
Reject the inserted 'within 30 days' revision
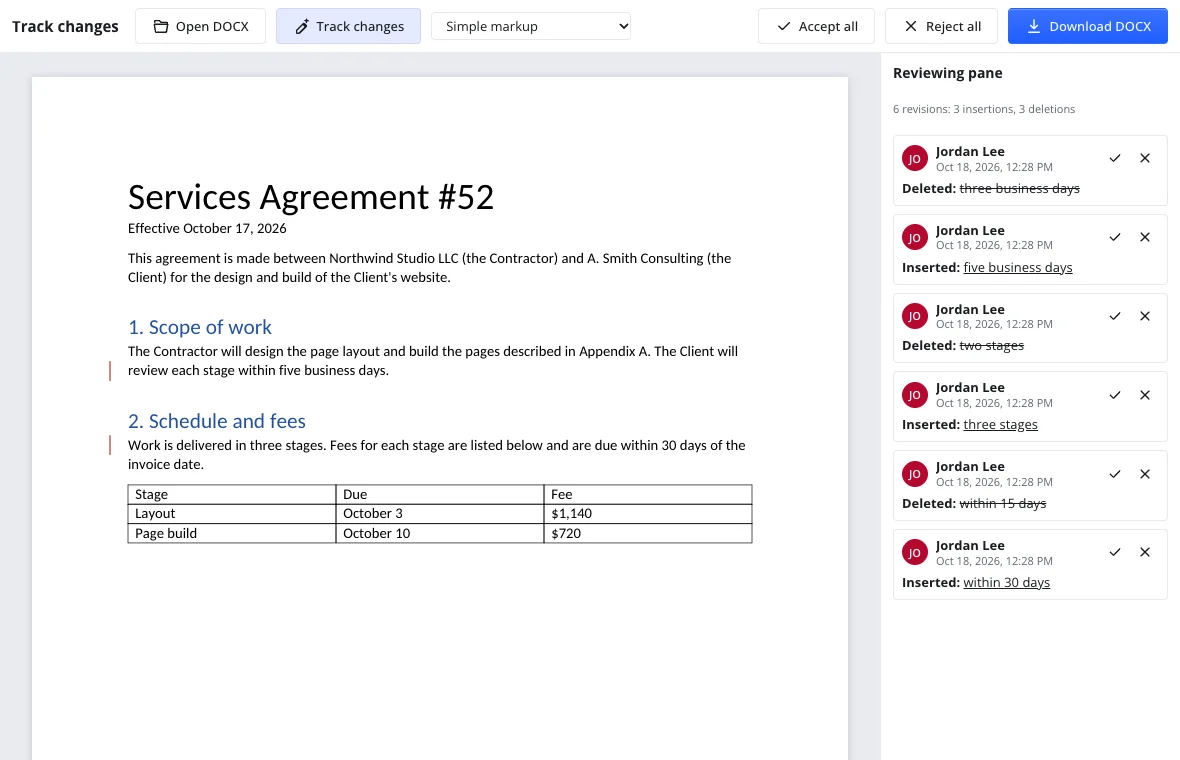(1145, 552)
